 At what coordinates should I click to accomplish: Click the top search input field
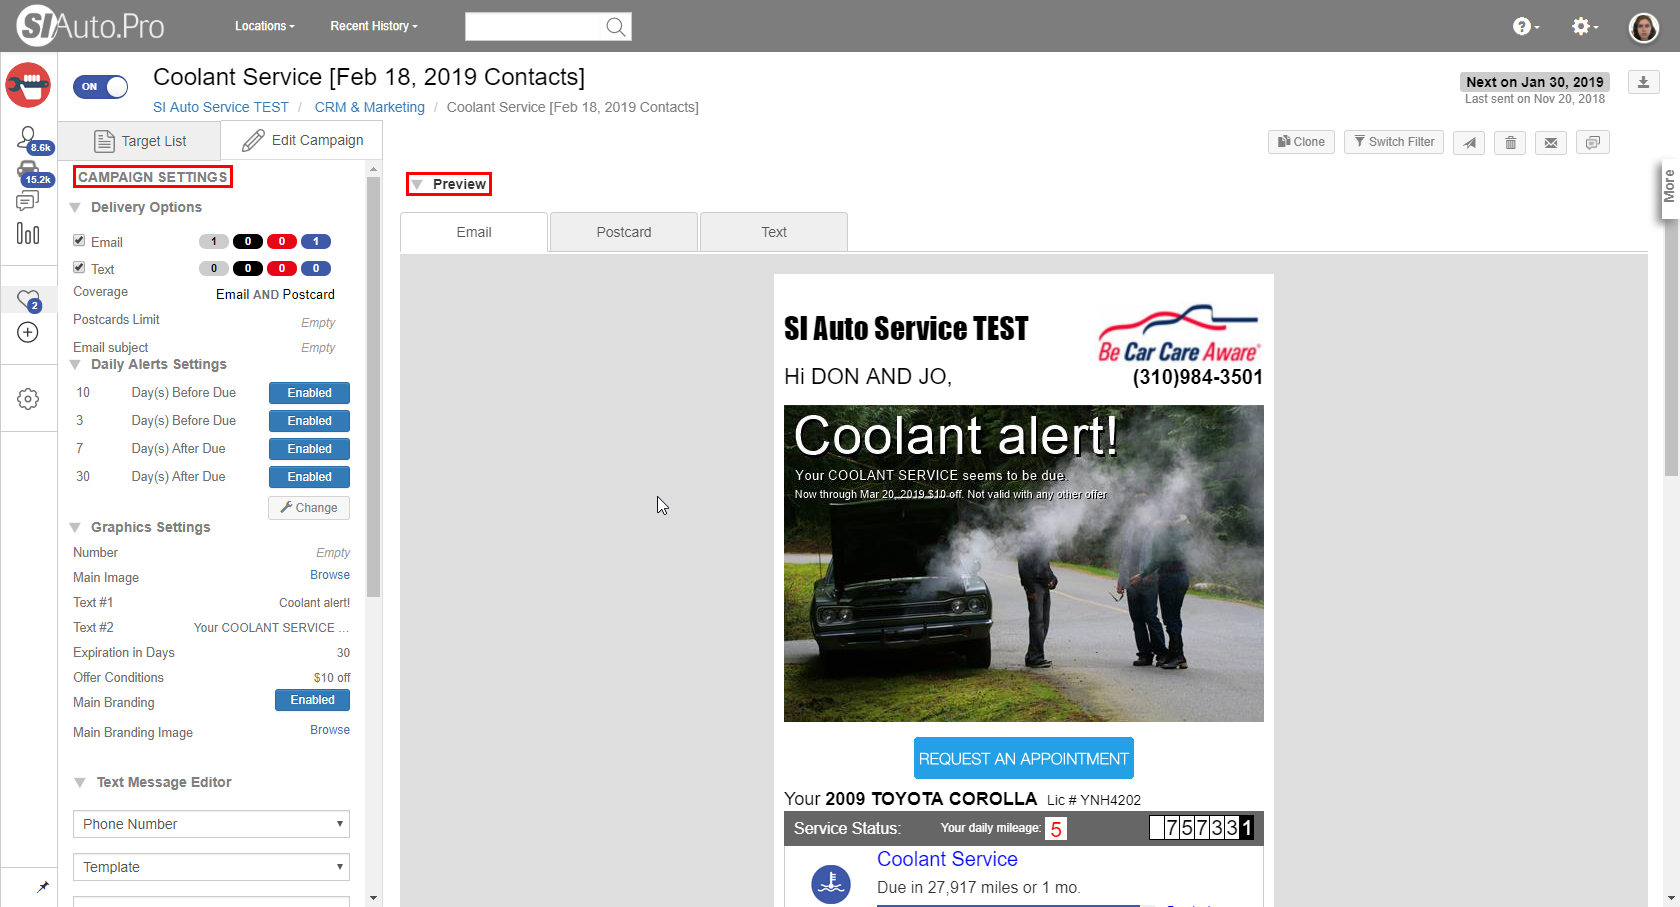click(535, 27)
